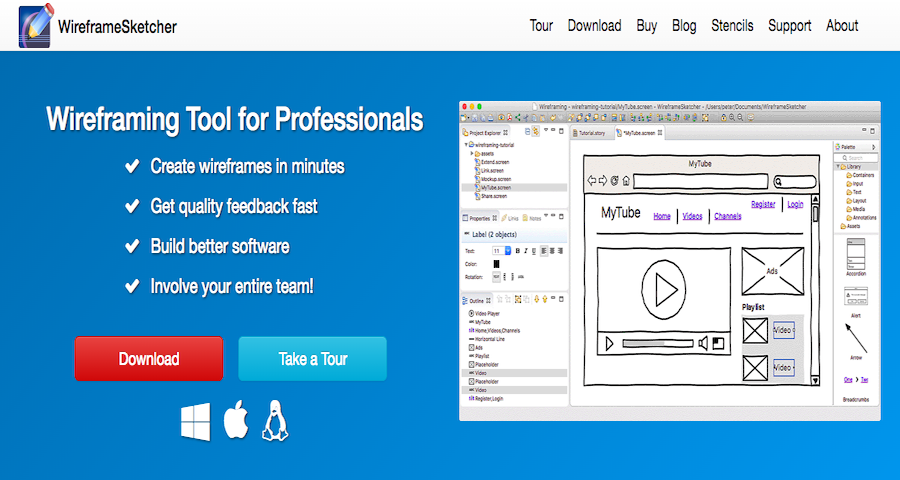Click the Videos link in the wireframe
Image resolution: width=900 pixels, height=480 pixels.
pos(692,216)
